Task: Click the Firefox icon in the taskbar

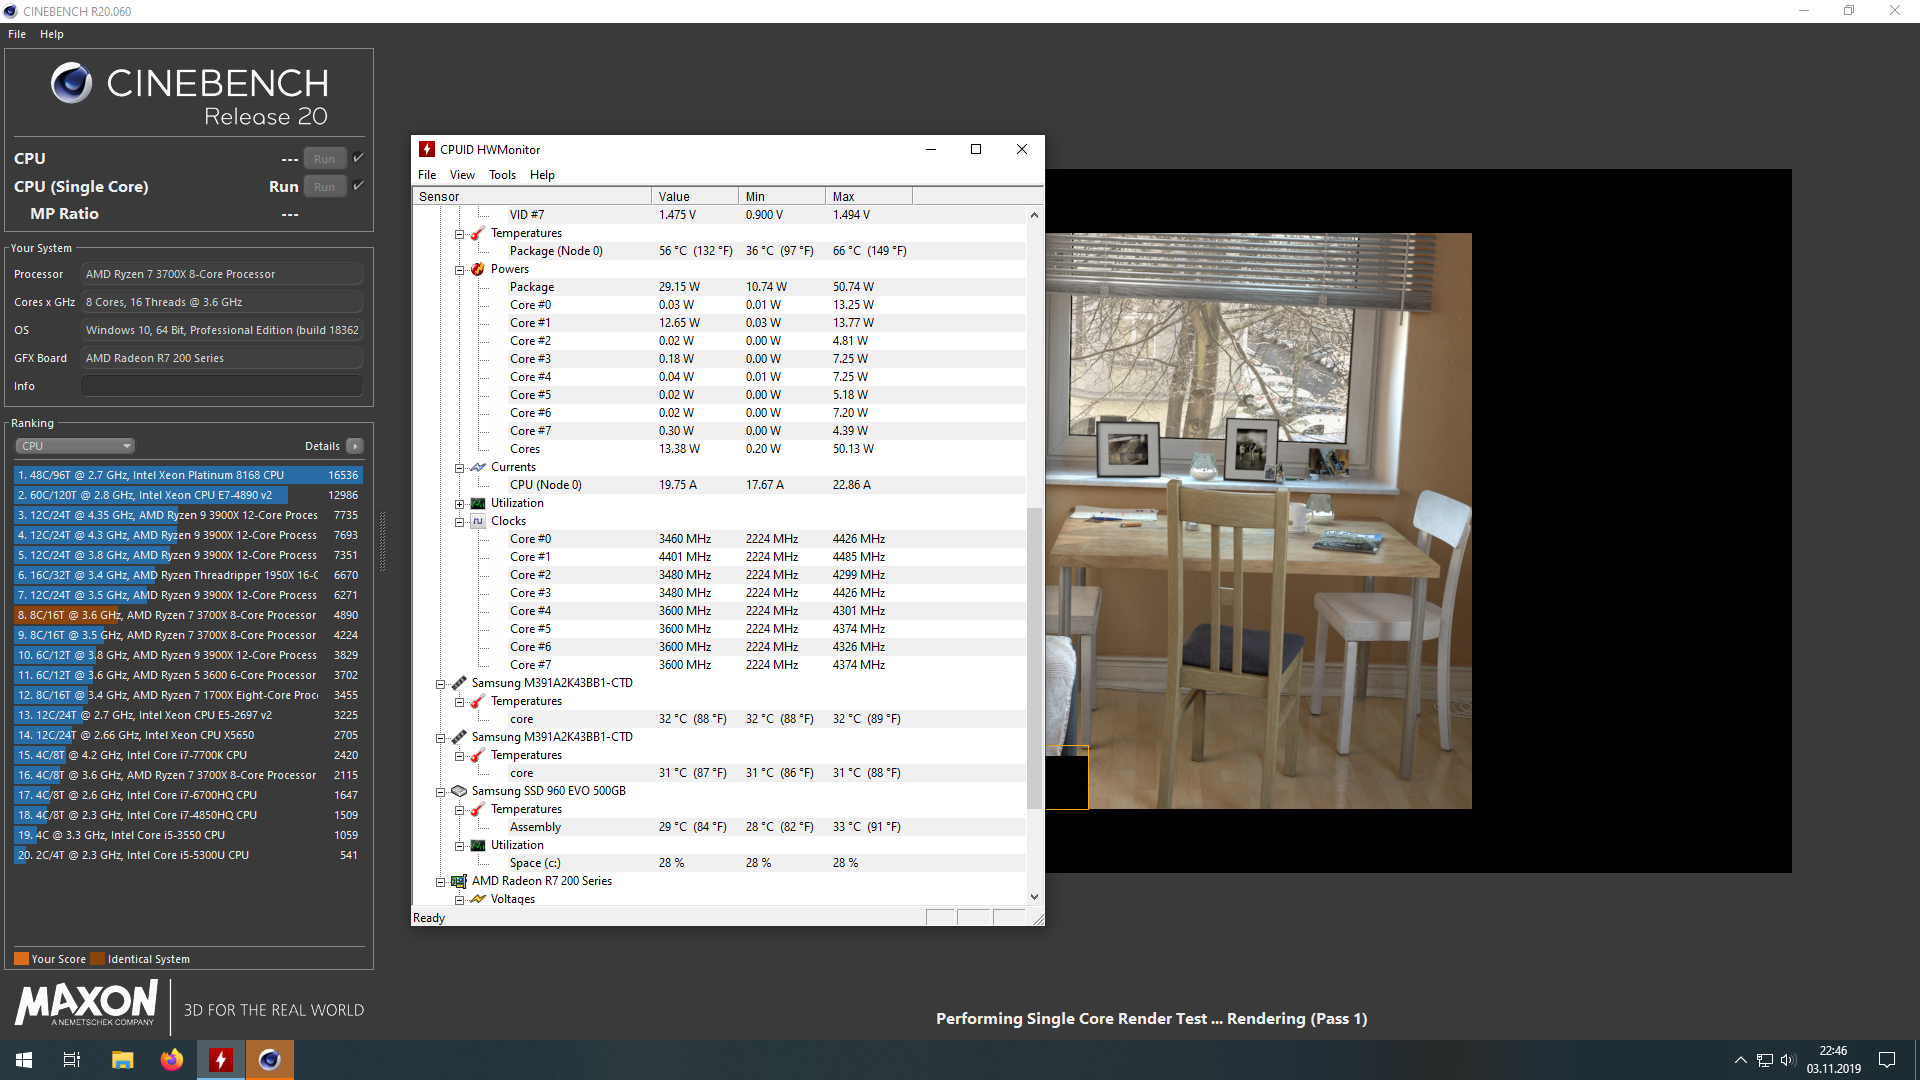Action: 172,1060
